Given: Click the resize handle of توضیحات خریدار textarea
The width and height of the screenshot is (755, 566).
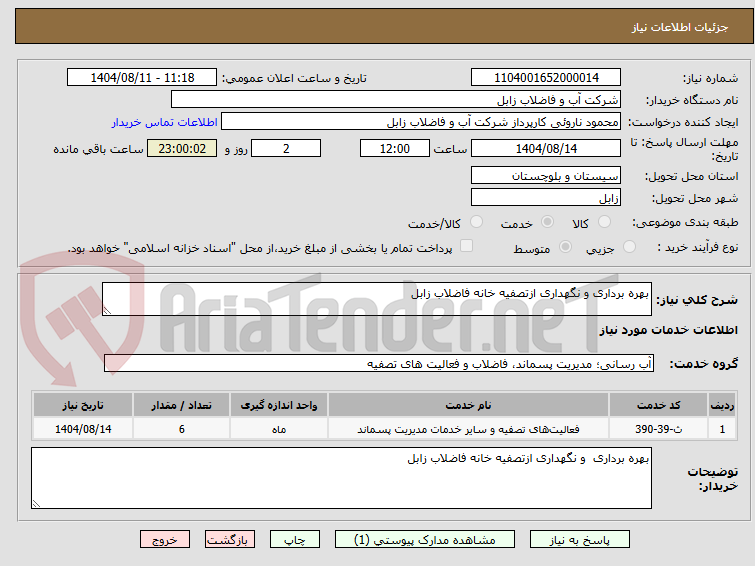Looking at the screenshot, I should coord(36,504).
